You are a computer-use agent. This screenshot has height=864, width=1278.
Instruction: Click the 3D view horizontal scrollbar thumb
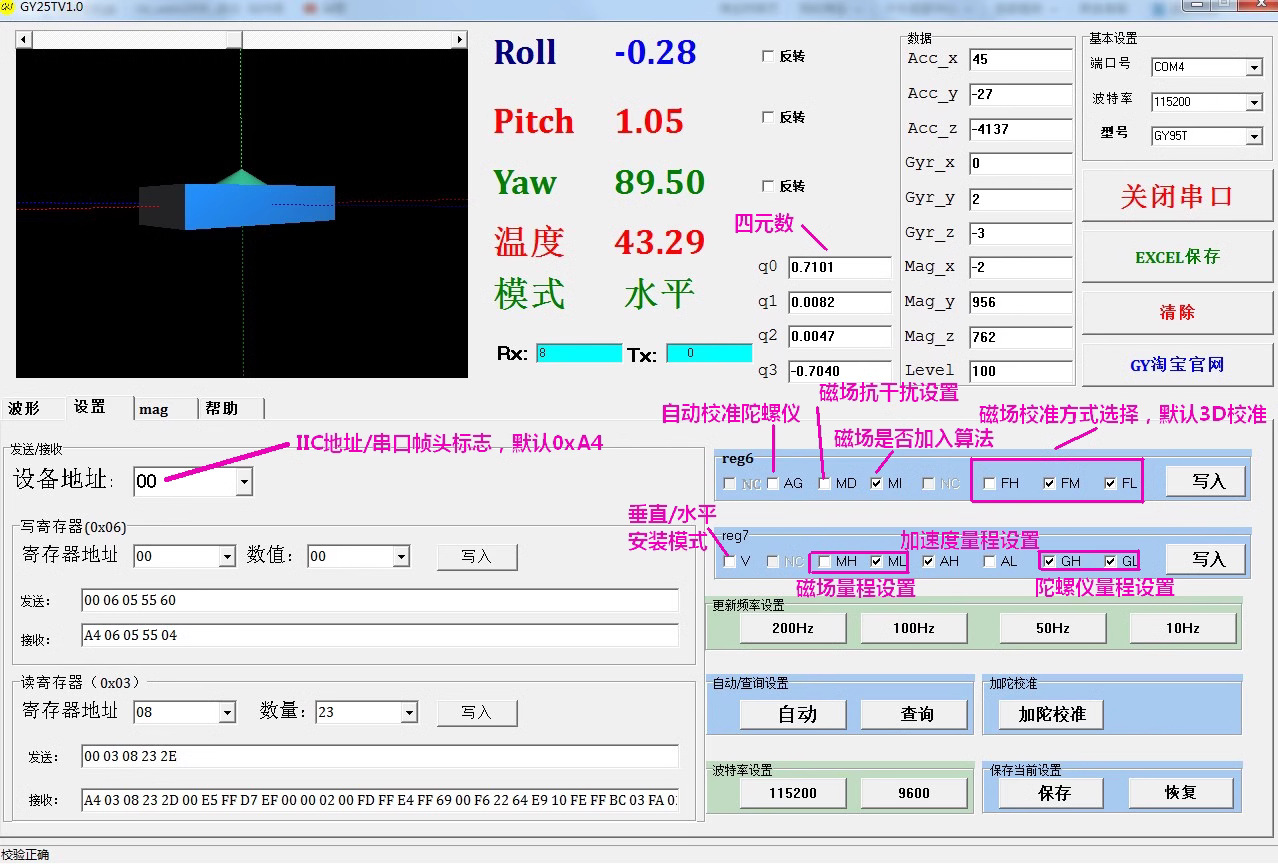coord(234,40)
